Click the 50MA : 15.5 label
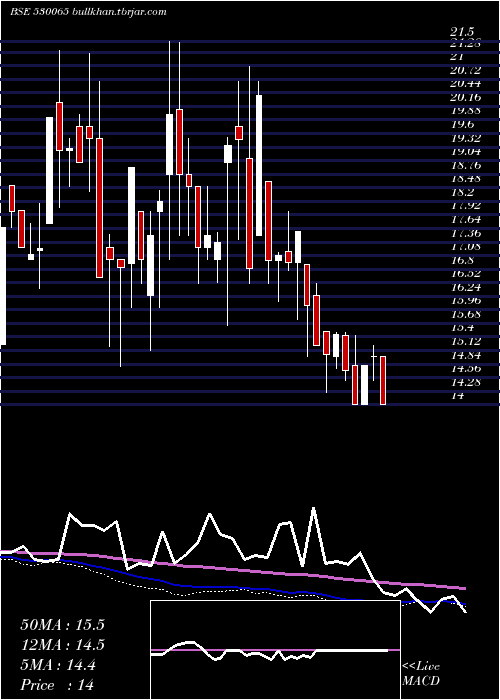This screenshot has height=700, width=500. pyautogui.click(x=62, y=625)
